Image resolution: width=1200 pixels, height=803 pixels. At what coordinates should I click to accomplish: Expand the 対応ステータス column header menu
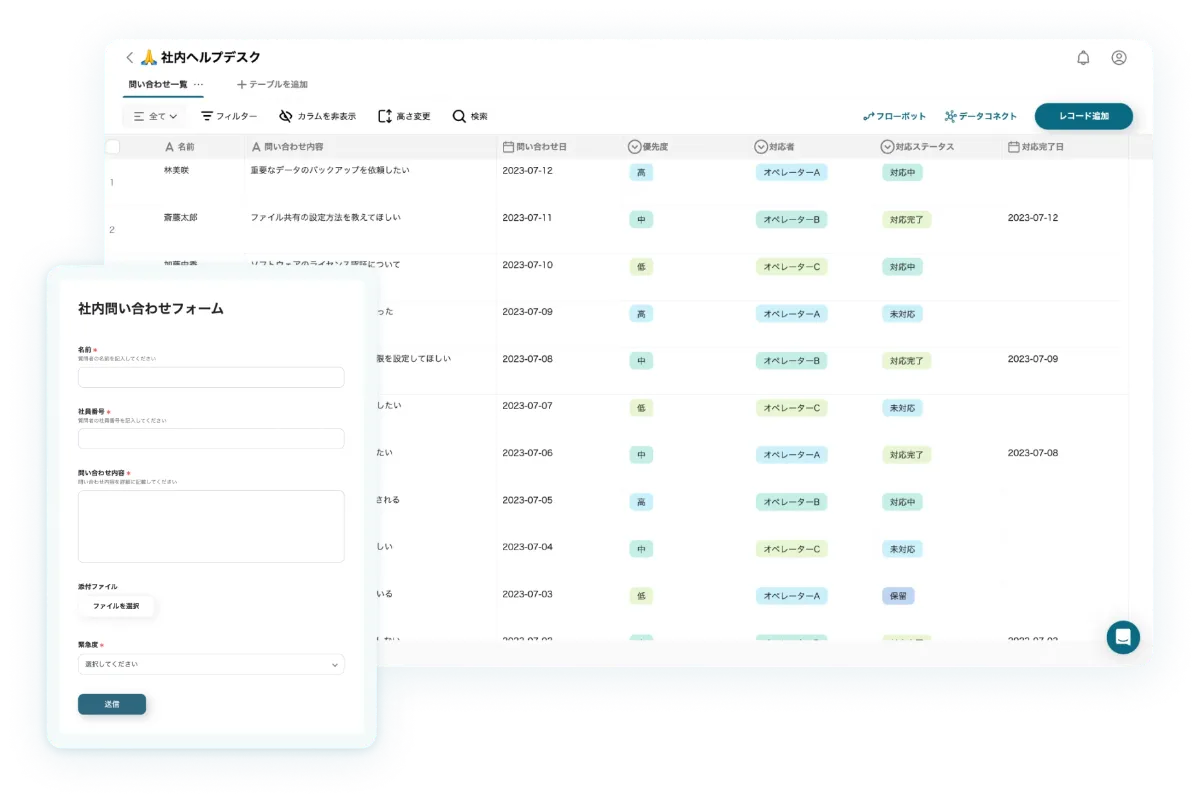[x=887, y=147]
